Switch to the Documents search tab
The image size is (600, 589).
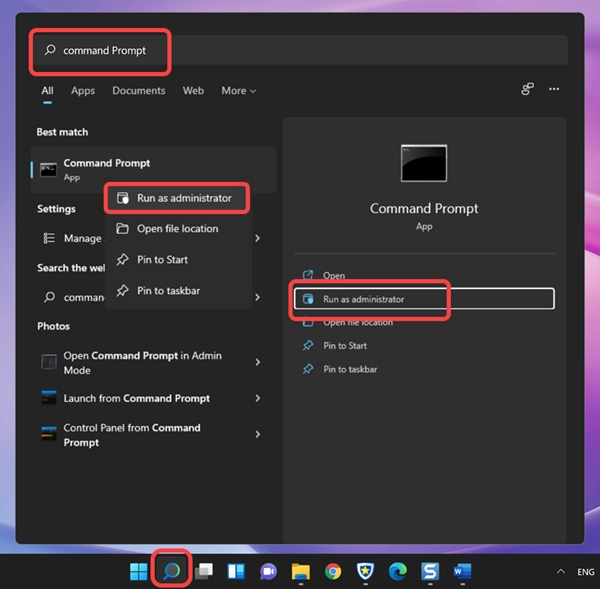click(x=138, y=91)
